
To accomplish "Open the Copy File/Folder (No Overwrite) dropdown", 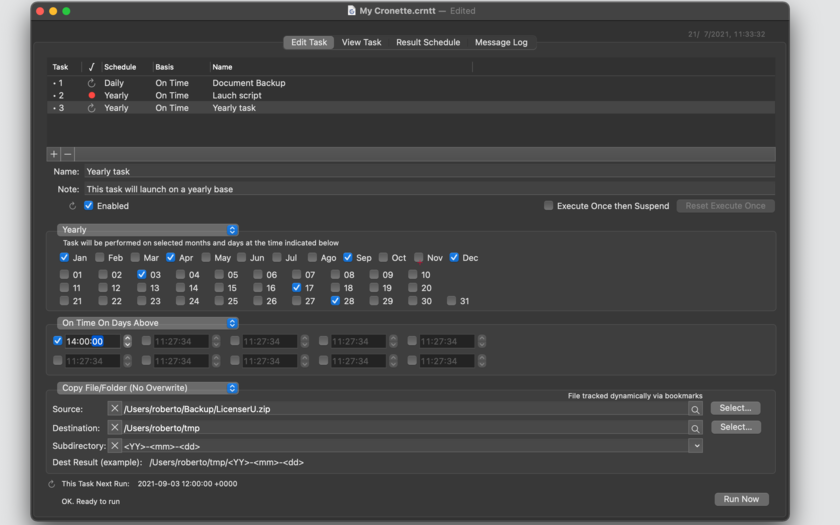I will (x=147, y=388).
